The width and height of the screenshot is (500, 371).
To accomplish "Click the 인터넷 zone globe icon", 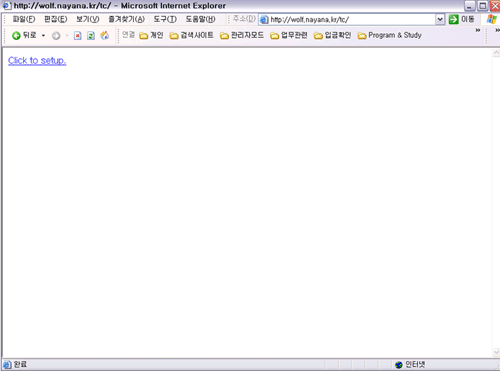I will coord(399,365).
